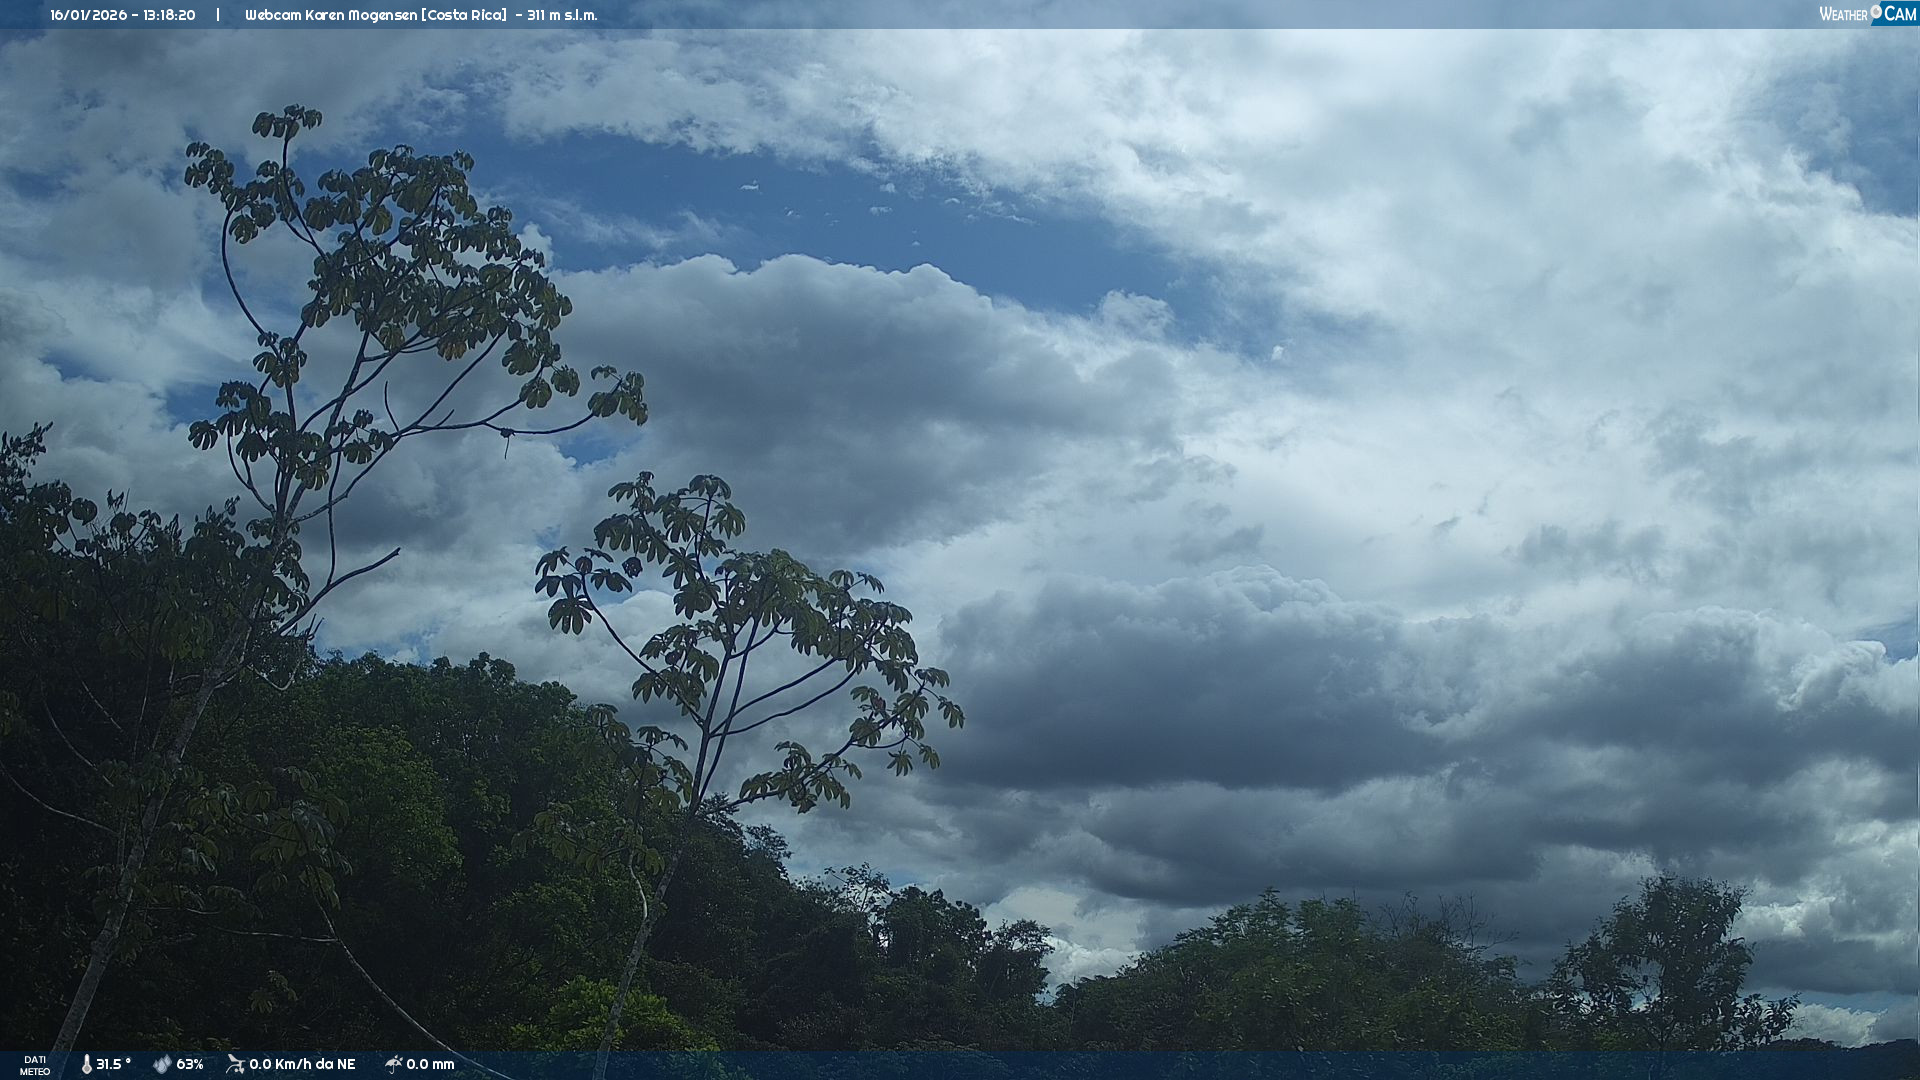Click the humidity water drops icon
This screenshot has height=1080, width=1920.
[x=162, y=1065]
